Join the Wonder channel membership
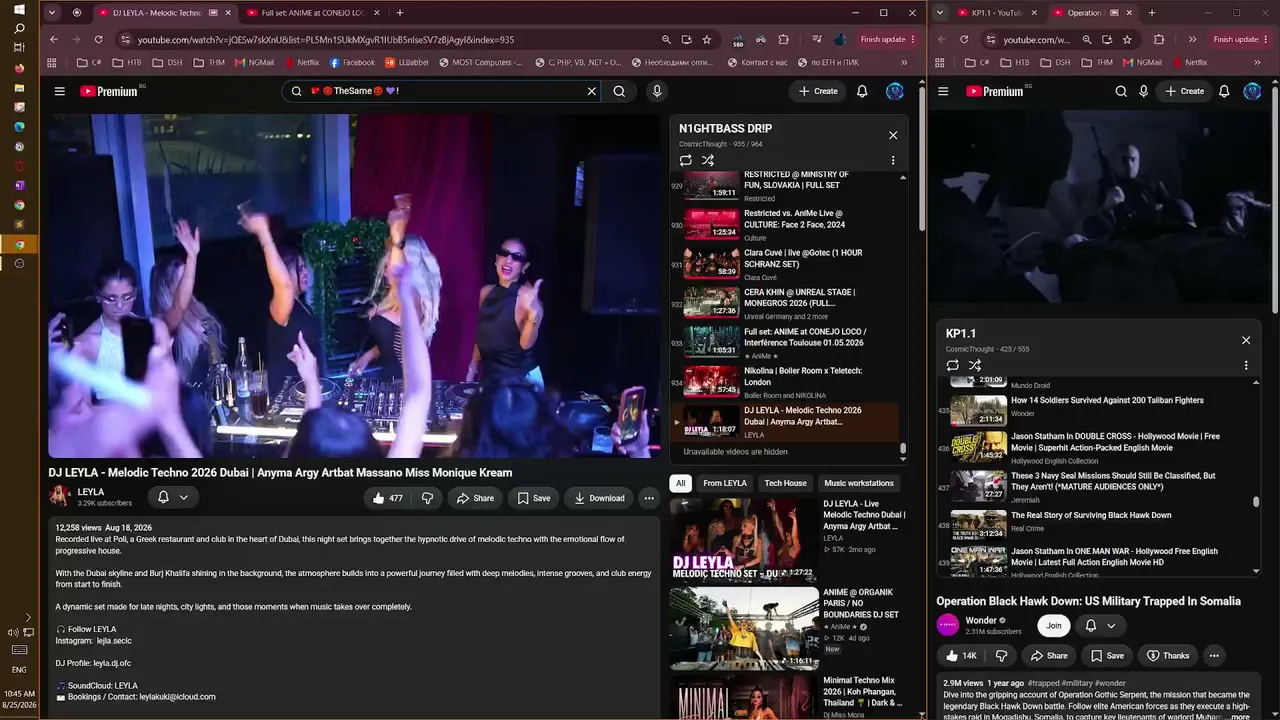The width and height of the screenshot is (1280, 720). coord(1054,626)
